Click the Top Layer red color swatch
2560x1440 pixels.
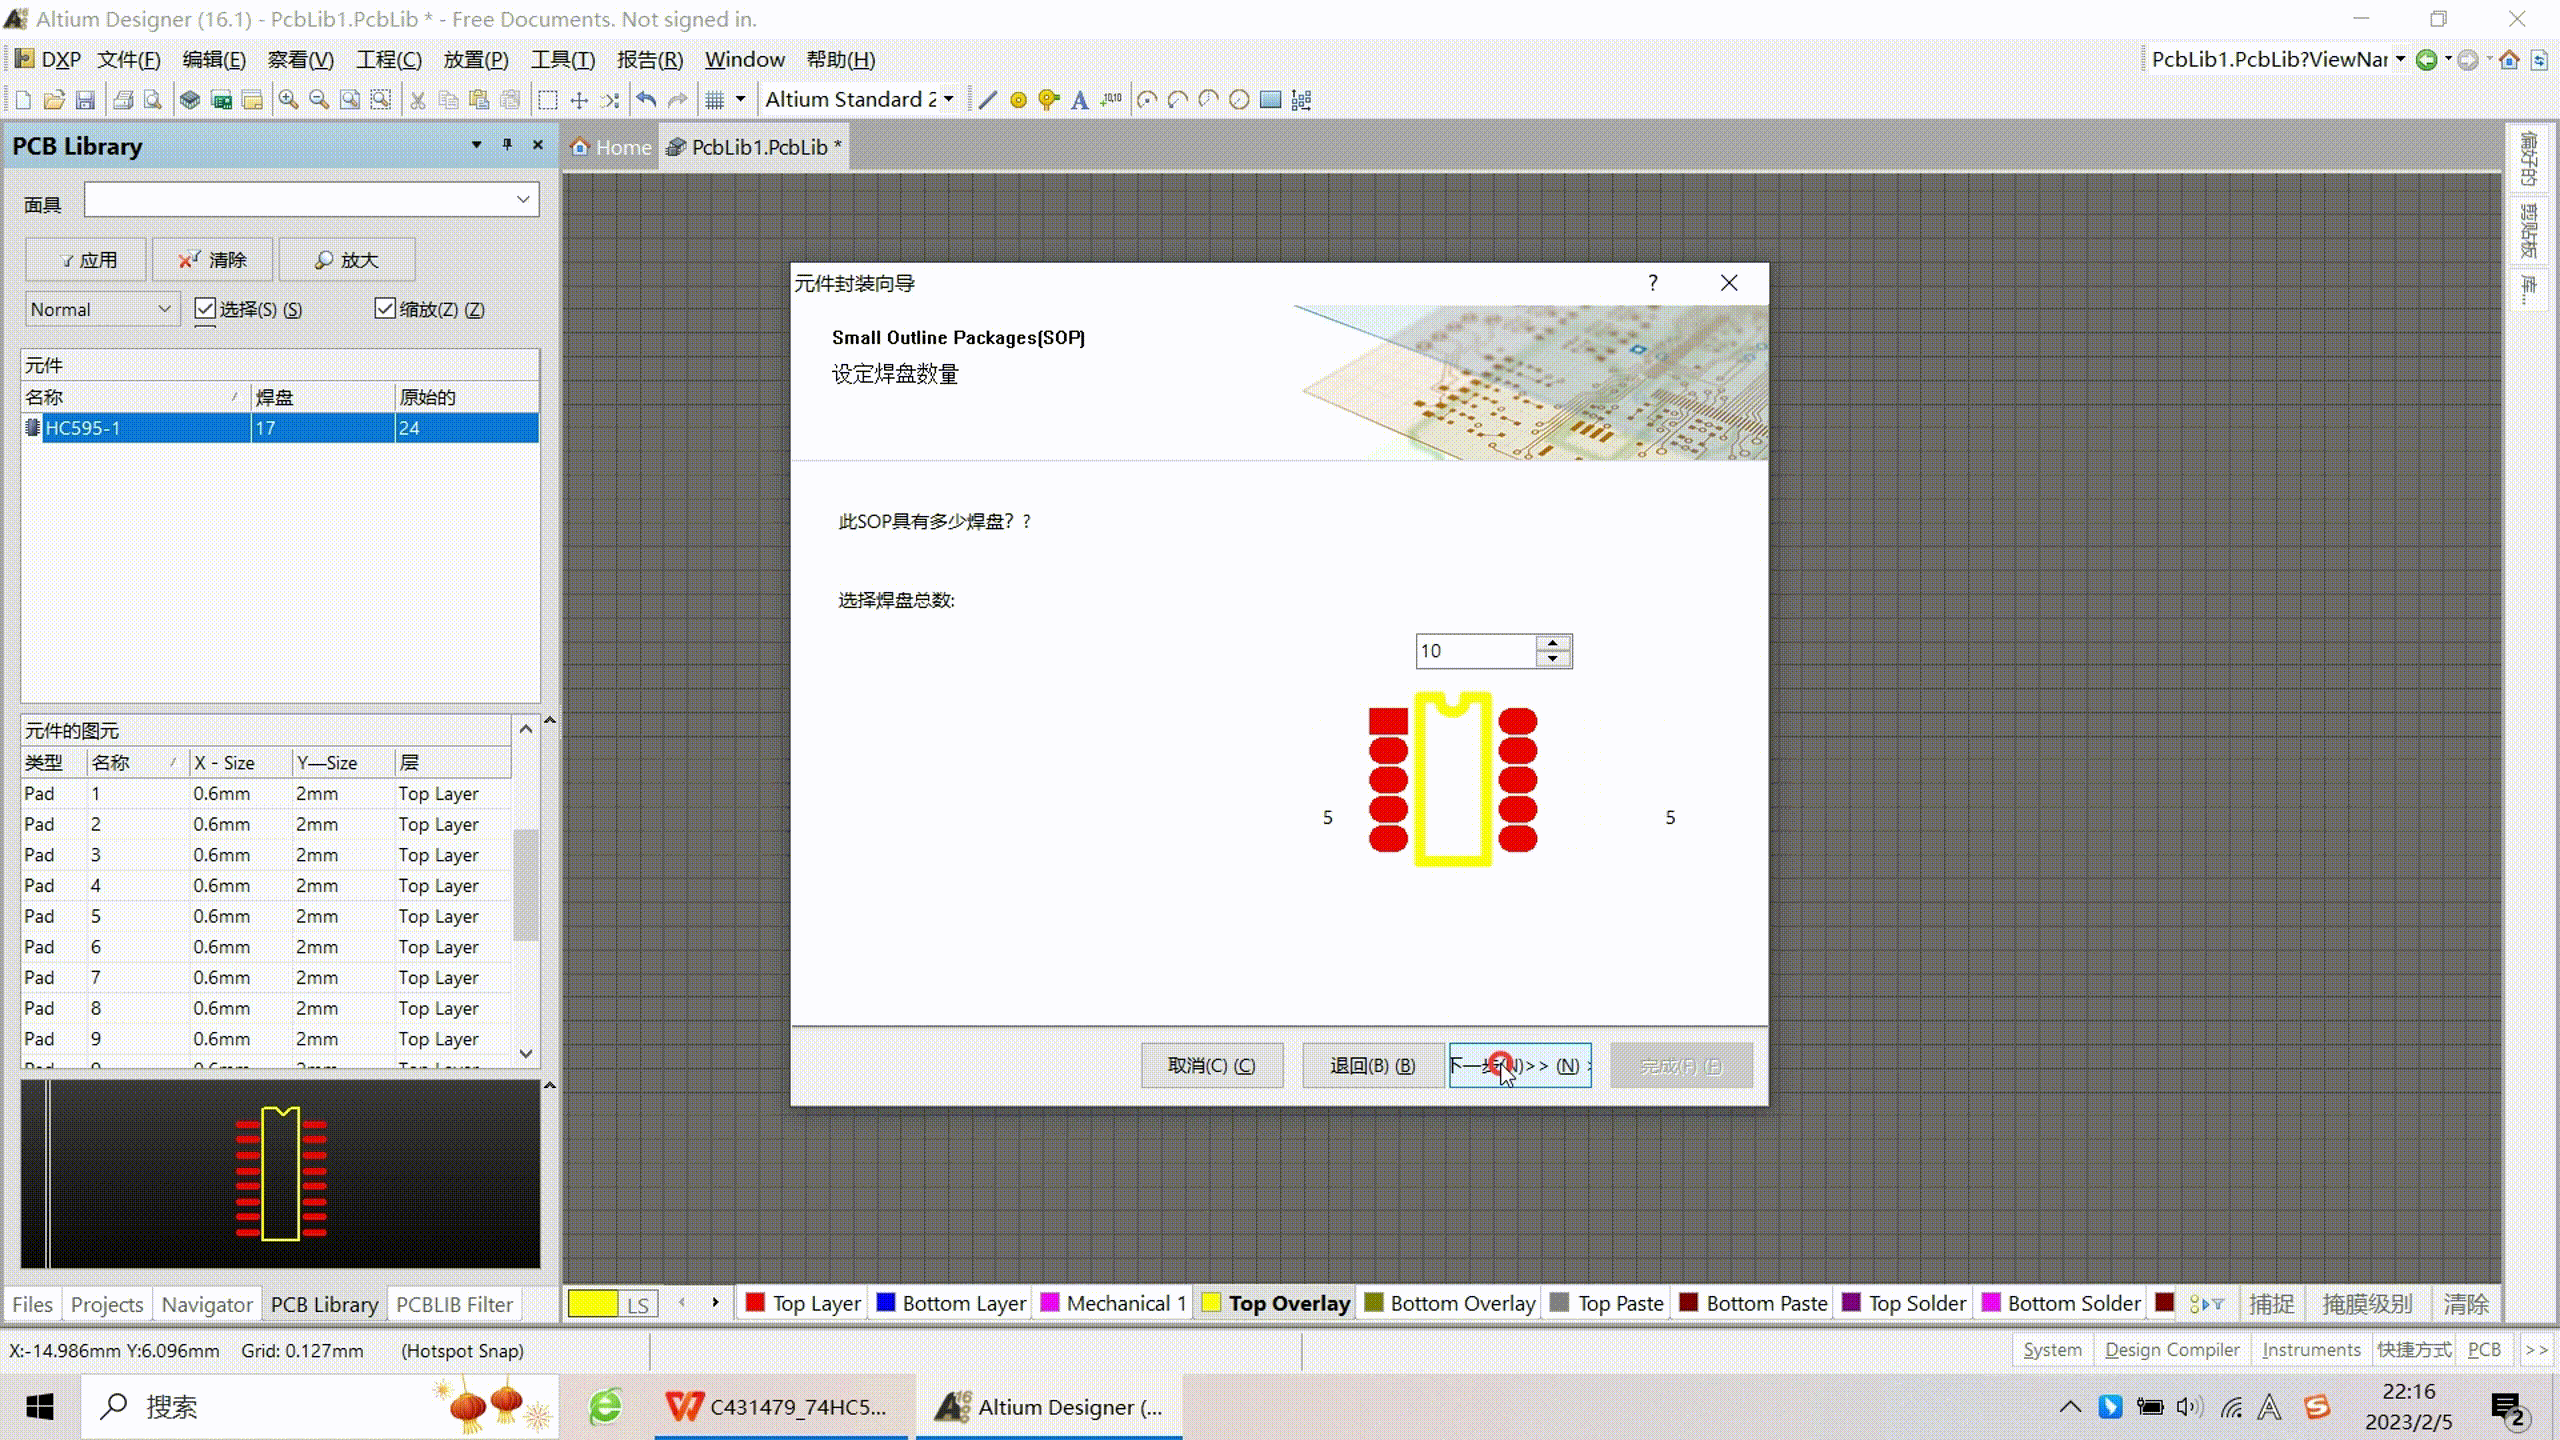point(755,1303)
